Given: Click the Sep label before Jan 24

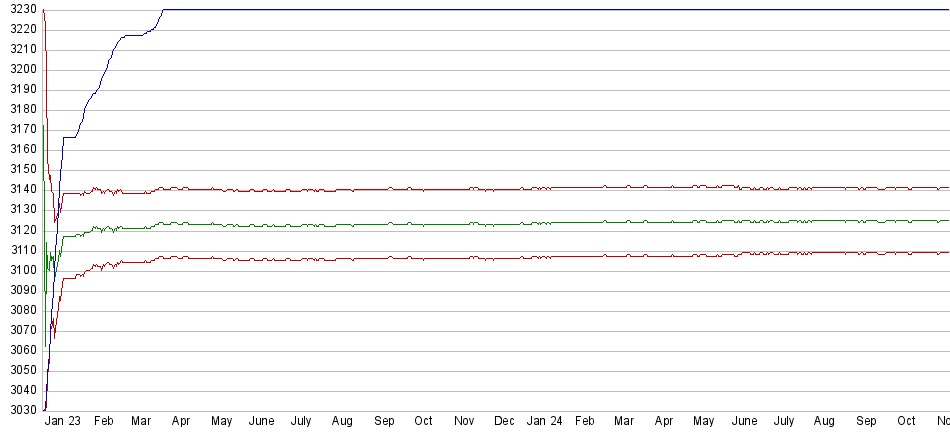Looking at the screenshot, I should coord(384,422).
